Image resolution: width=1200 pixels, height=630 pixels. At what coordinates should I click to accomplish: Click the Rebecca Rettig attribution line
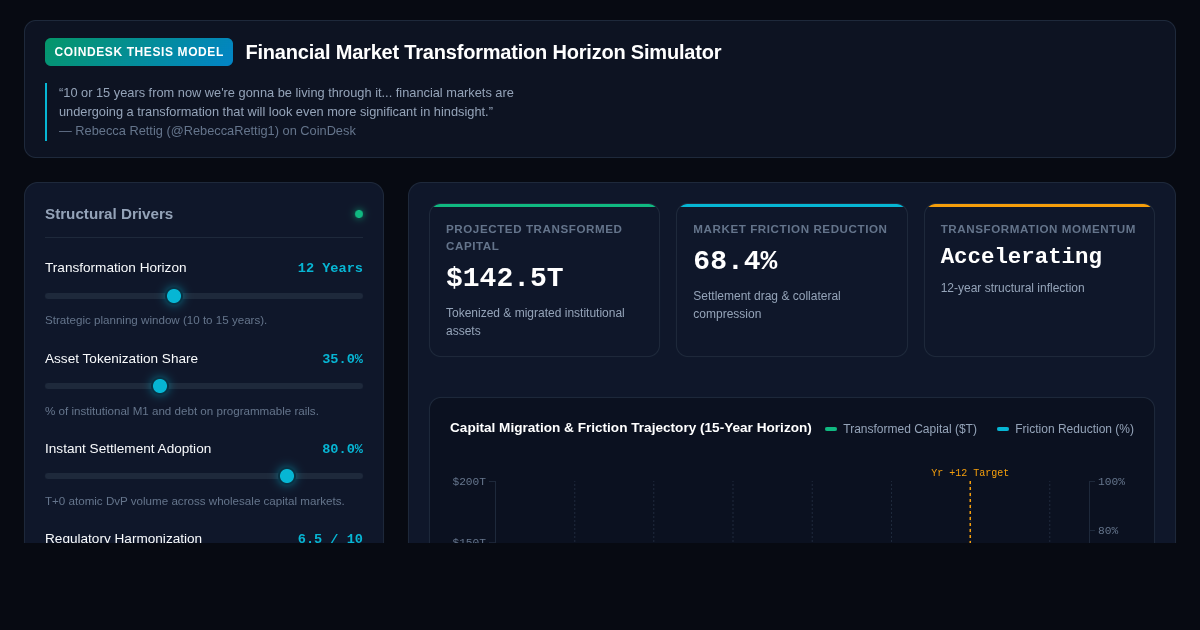point(207,130)
